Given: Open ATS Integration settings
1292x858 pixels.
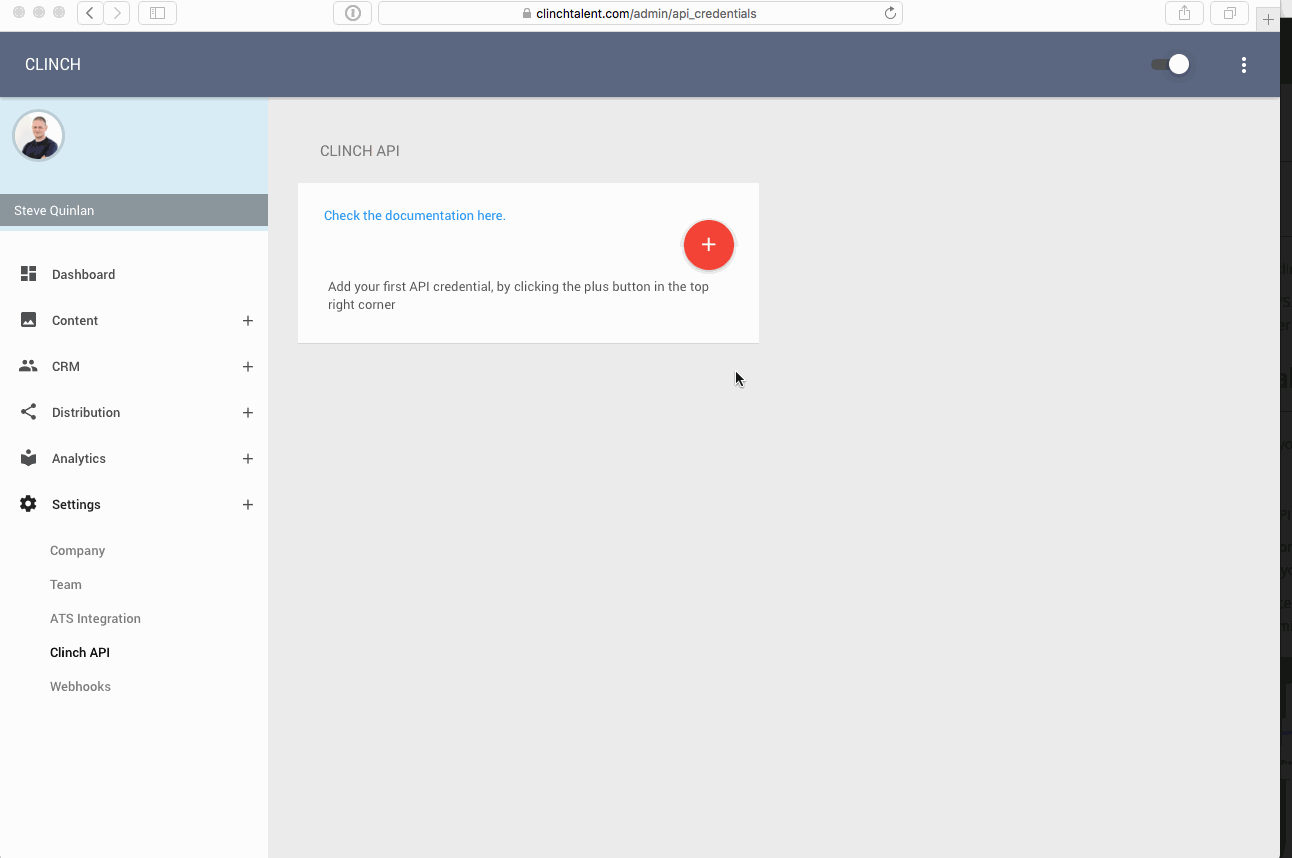Looking at the screenshot, I should (x=95, y=618).
